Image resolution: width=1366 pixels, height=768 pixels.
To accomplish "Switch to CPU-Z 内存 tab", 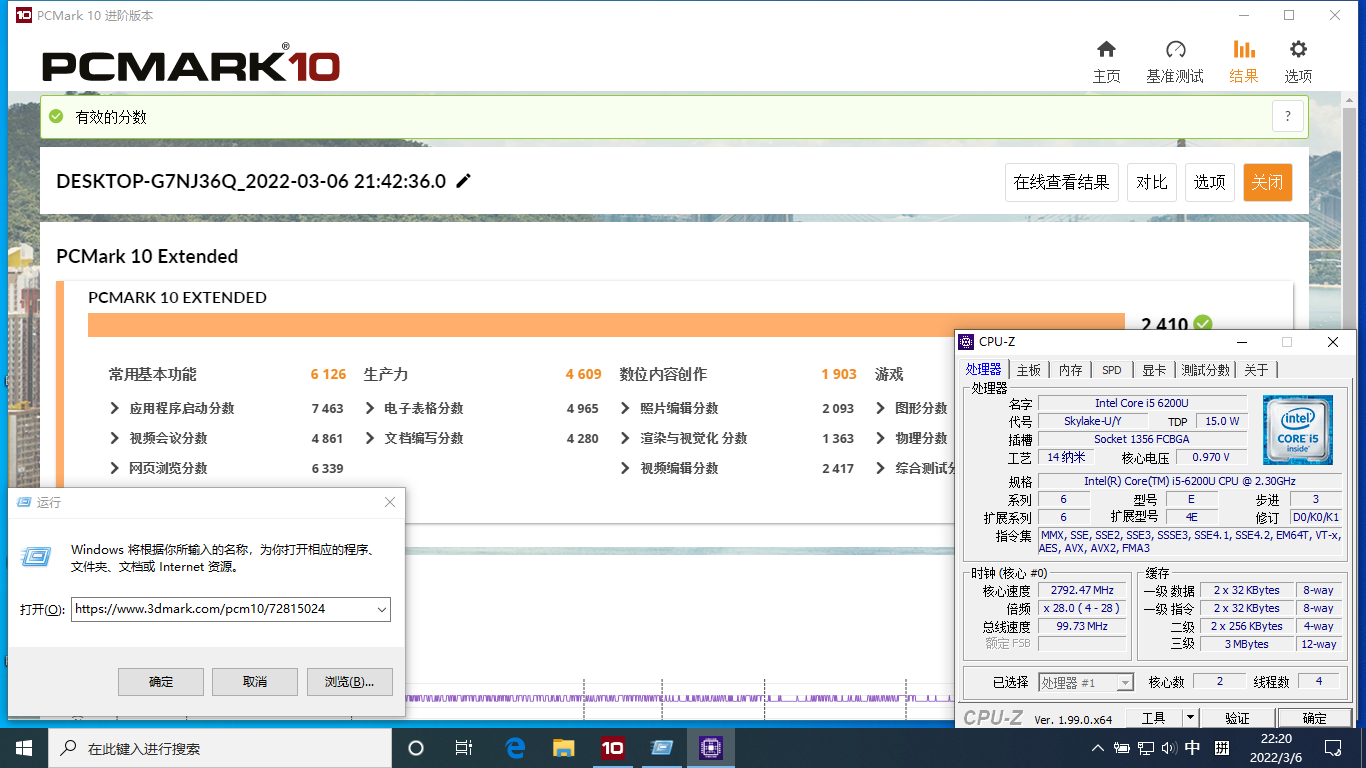I will [1071, 370].
